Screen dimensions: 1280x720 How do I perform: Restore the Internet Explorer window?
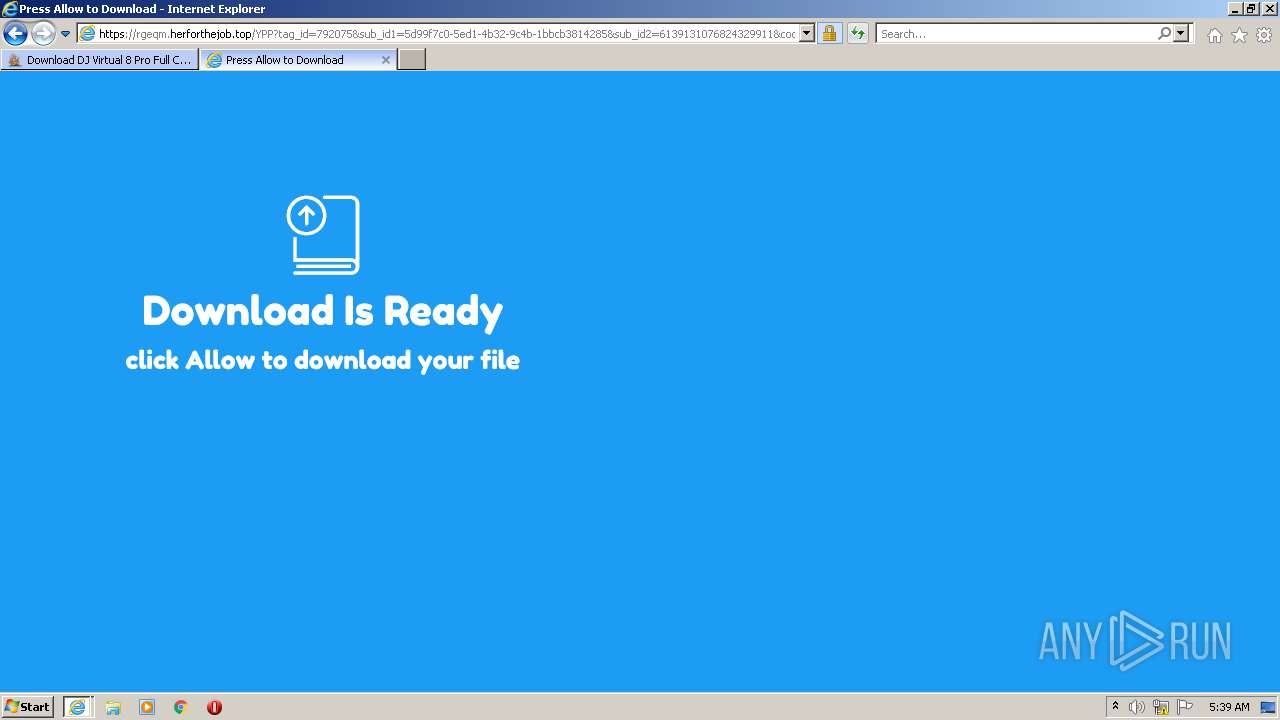[1251, 9]
